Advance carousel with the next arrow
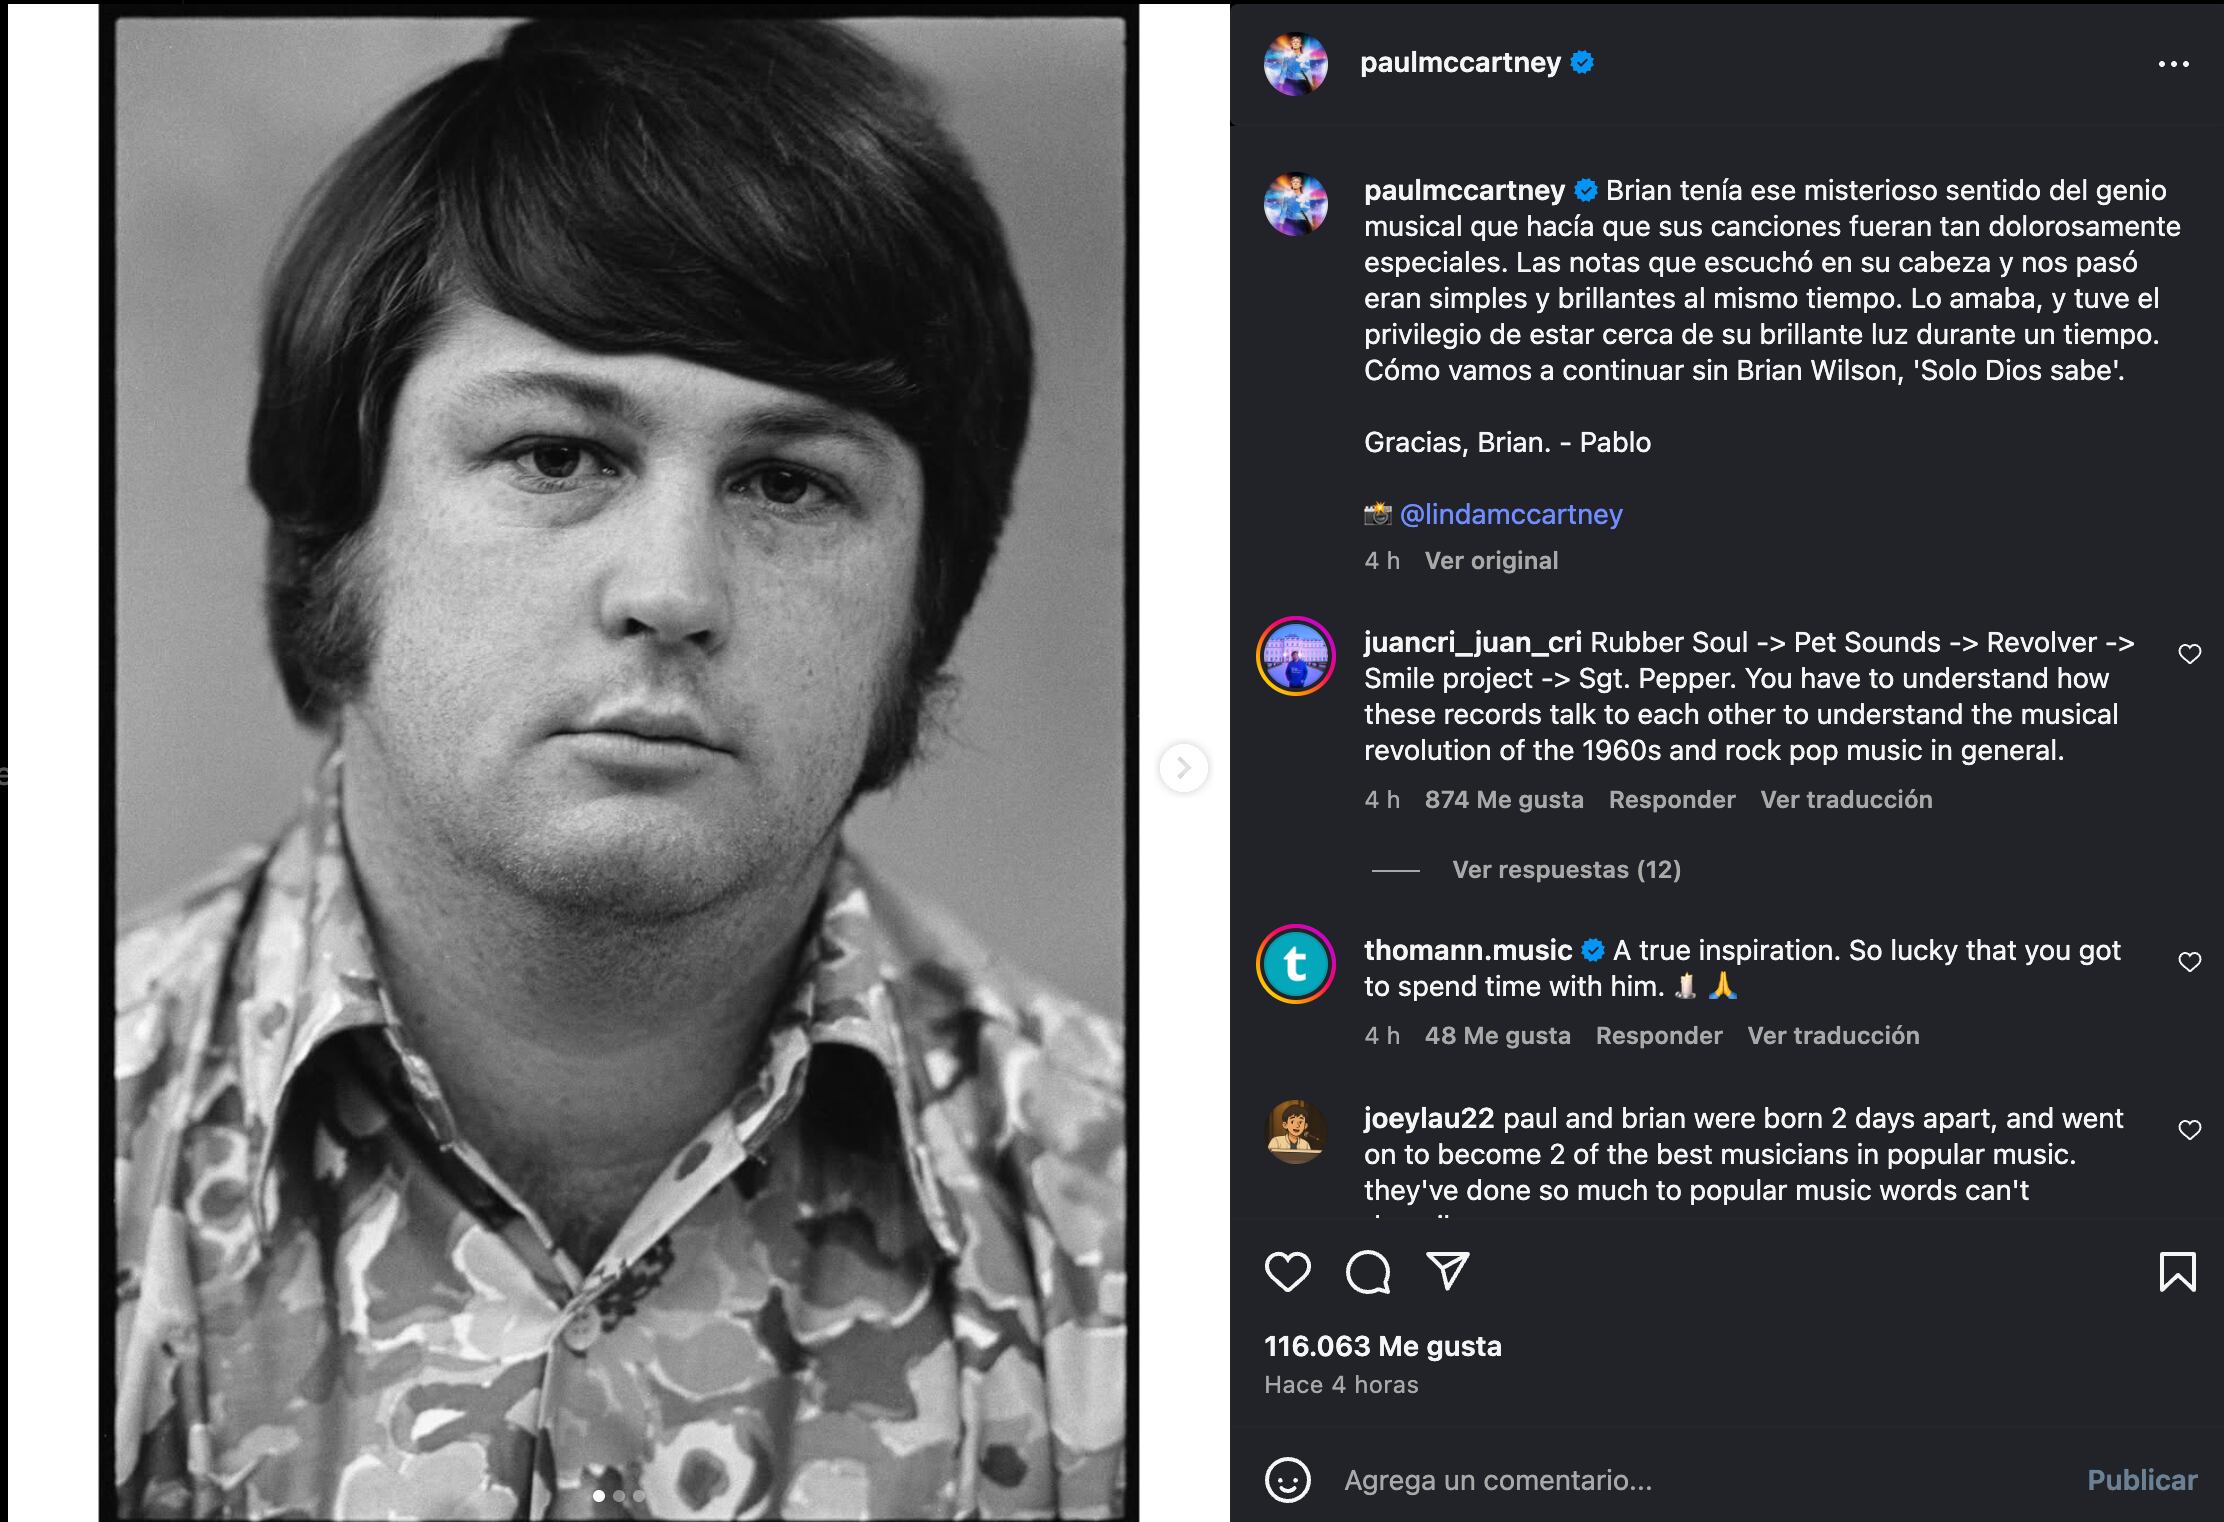Image resolution: width=2224 pixels, height=1522 pixels. pos(1184,765)
